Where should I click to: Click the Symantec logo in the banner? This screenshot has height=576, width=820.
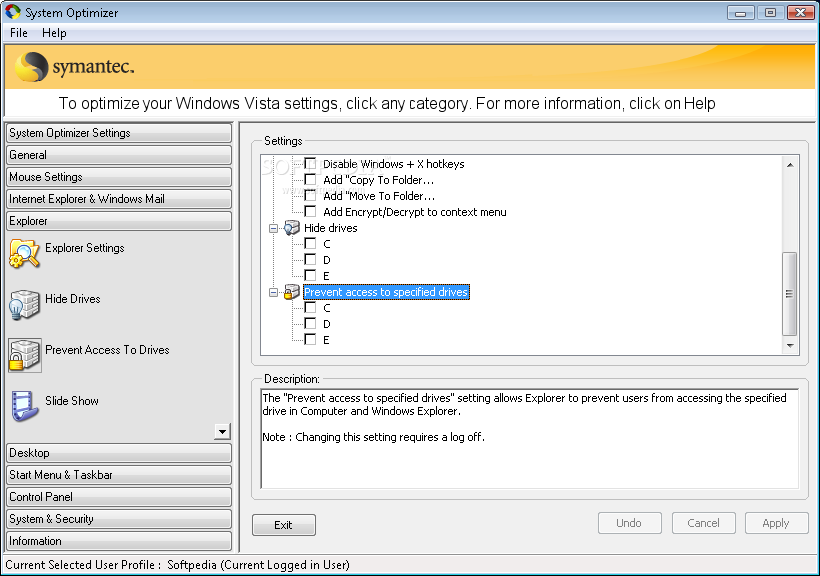tap(76, 67)
